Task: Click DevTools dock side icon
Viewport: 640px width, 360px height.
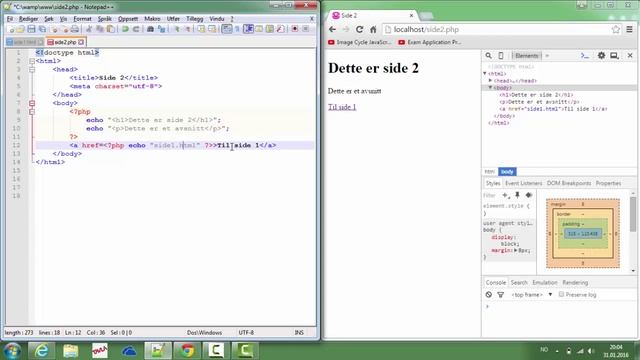Action: point(614,56)
